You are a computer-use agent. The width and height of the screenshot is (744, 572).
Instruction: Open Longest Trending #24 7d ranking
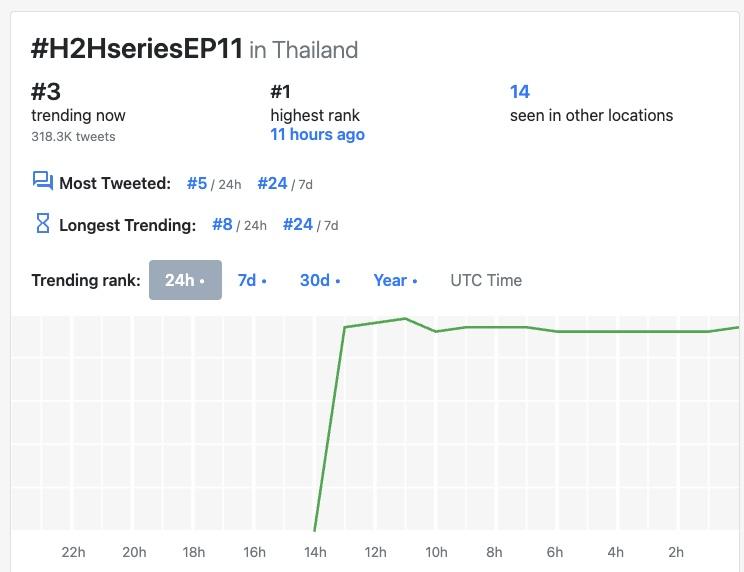click(x=298, y=225)
